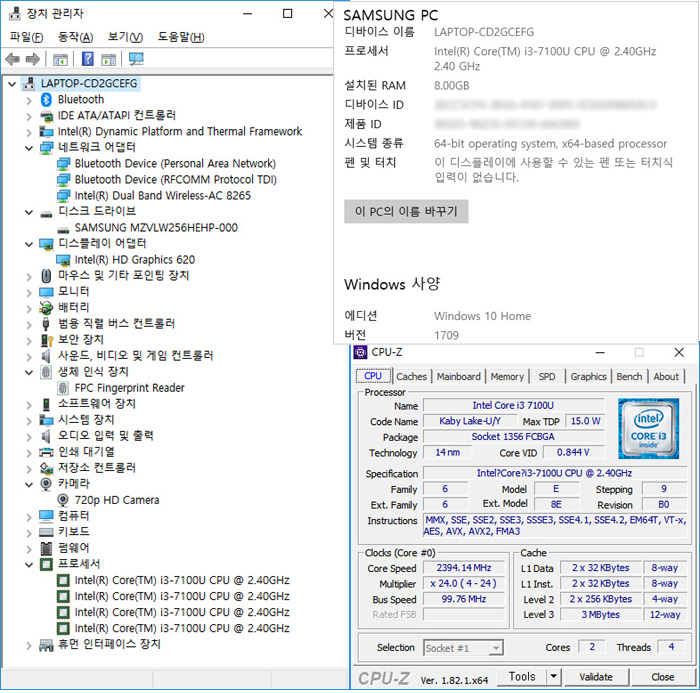Image resolution: width=700 pixels, height=693 pixels.
Task: Maximize the Device Manager window
Action: (288, 14)
